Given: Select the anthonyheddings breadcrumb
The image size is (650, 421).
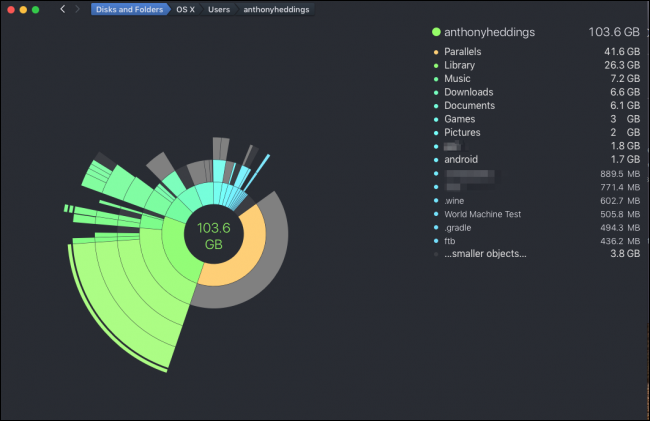Looking at the screenshot, I should (x=276, y=9).
